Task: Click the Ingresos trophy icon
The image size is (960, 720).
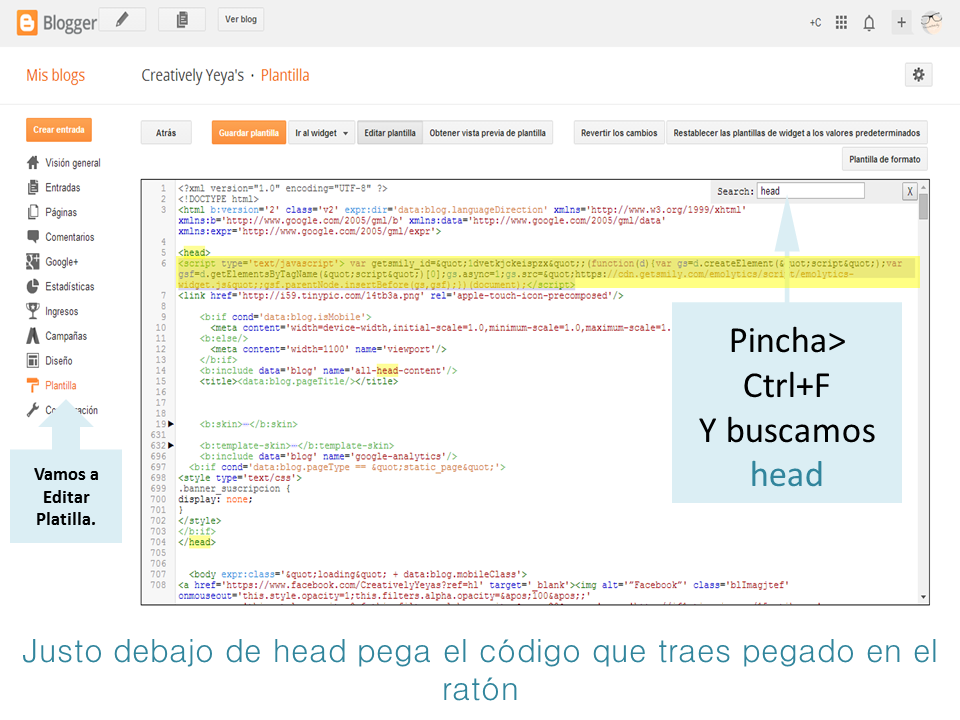Action: coord(32,310)
